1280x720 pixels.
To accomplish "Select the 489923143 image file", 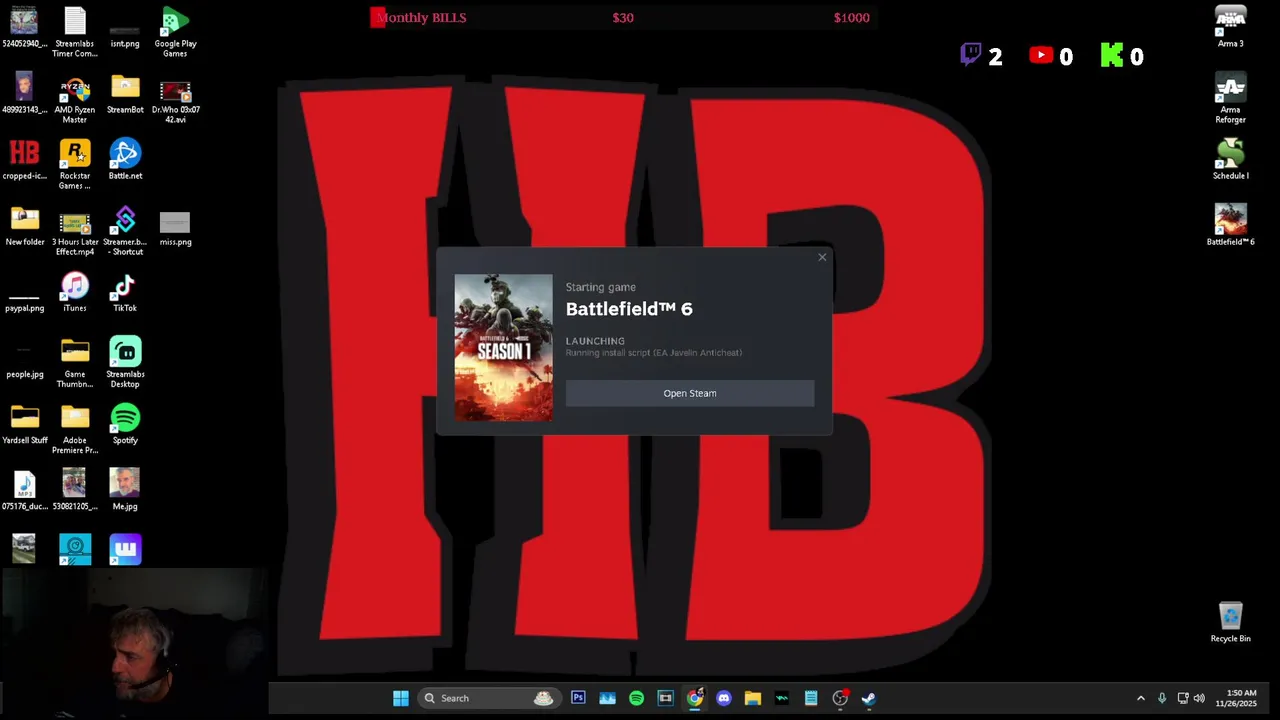I will pyautogui.click(x=25, y=94).
